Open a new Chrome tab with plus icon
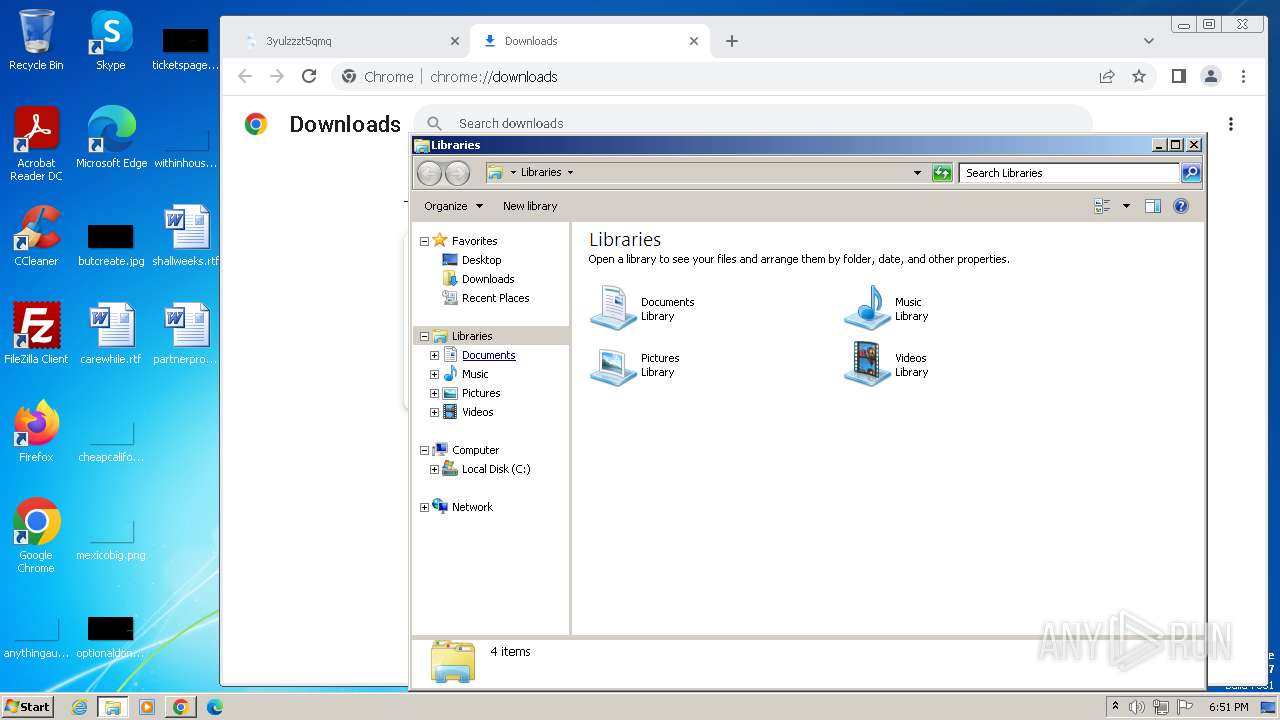1280x720 pixels. tap(732, 41)
